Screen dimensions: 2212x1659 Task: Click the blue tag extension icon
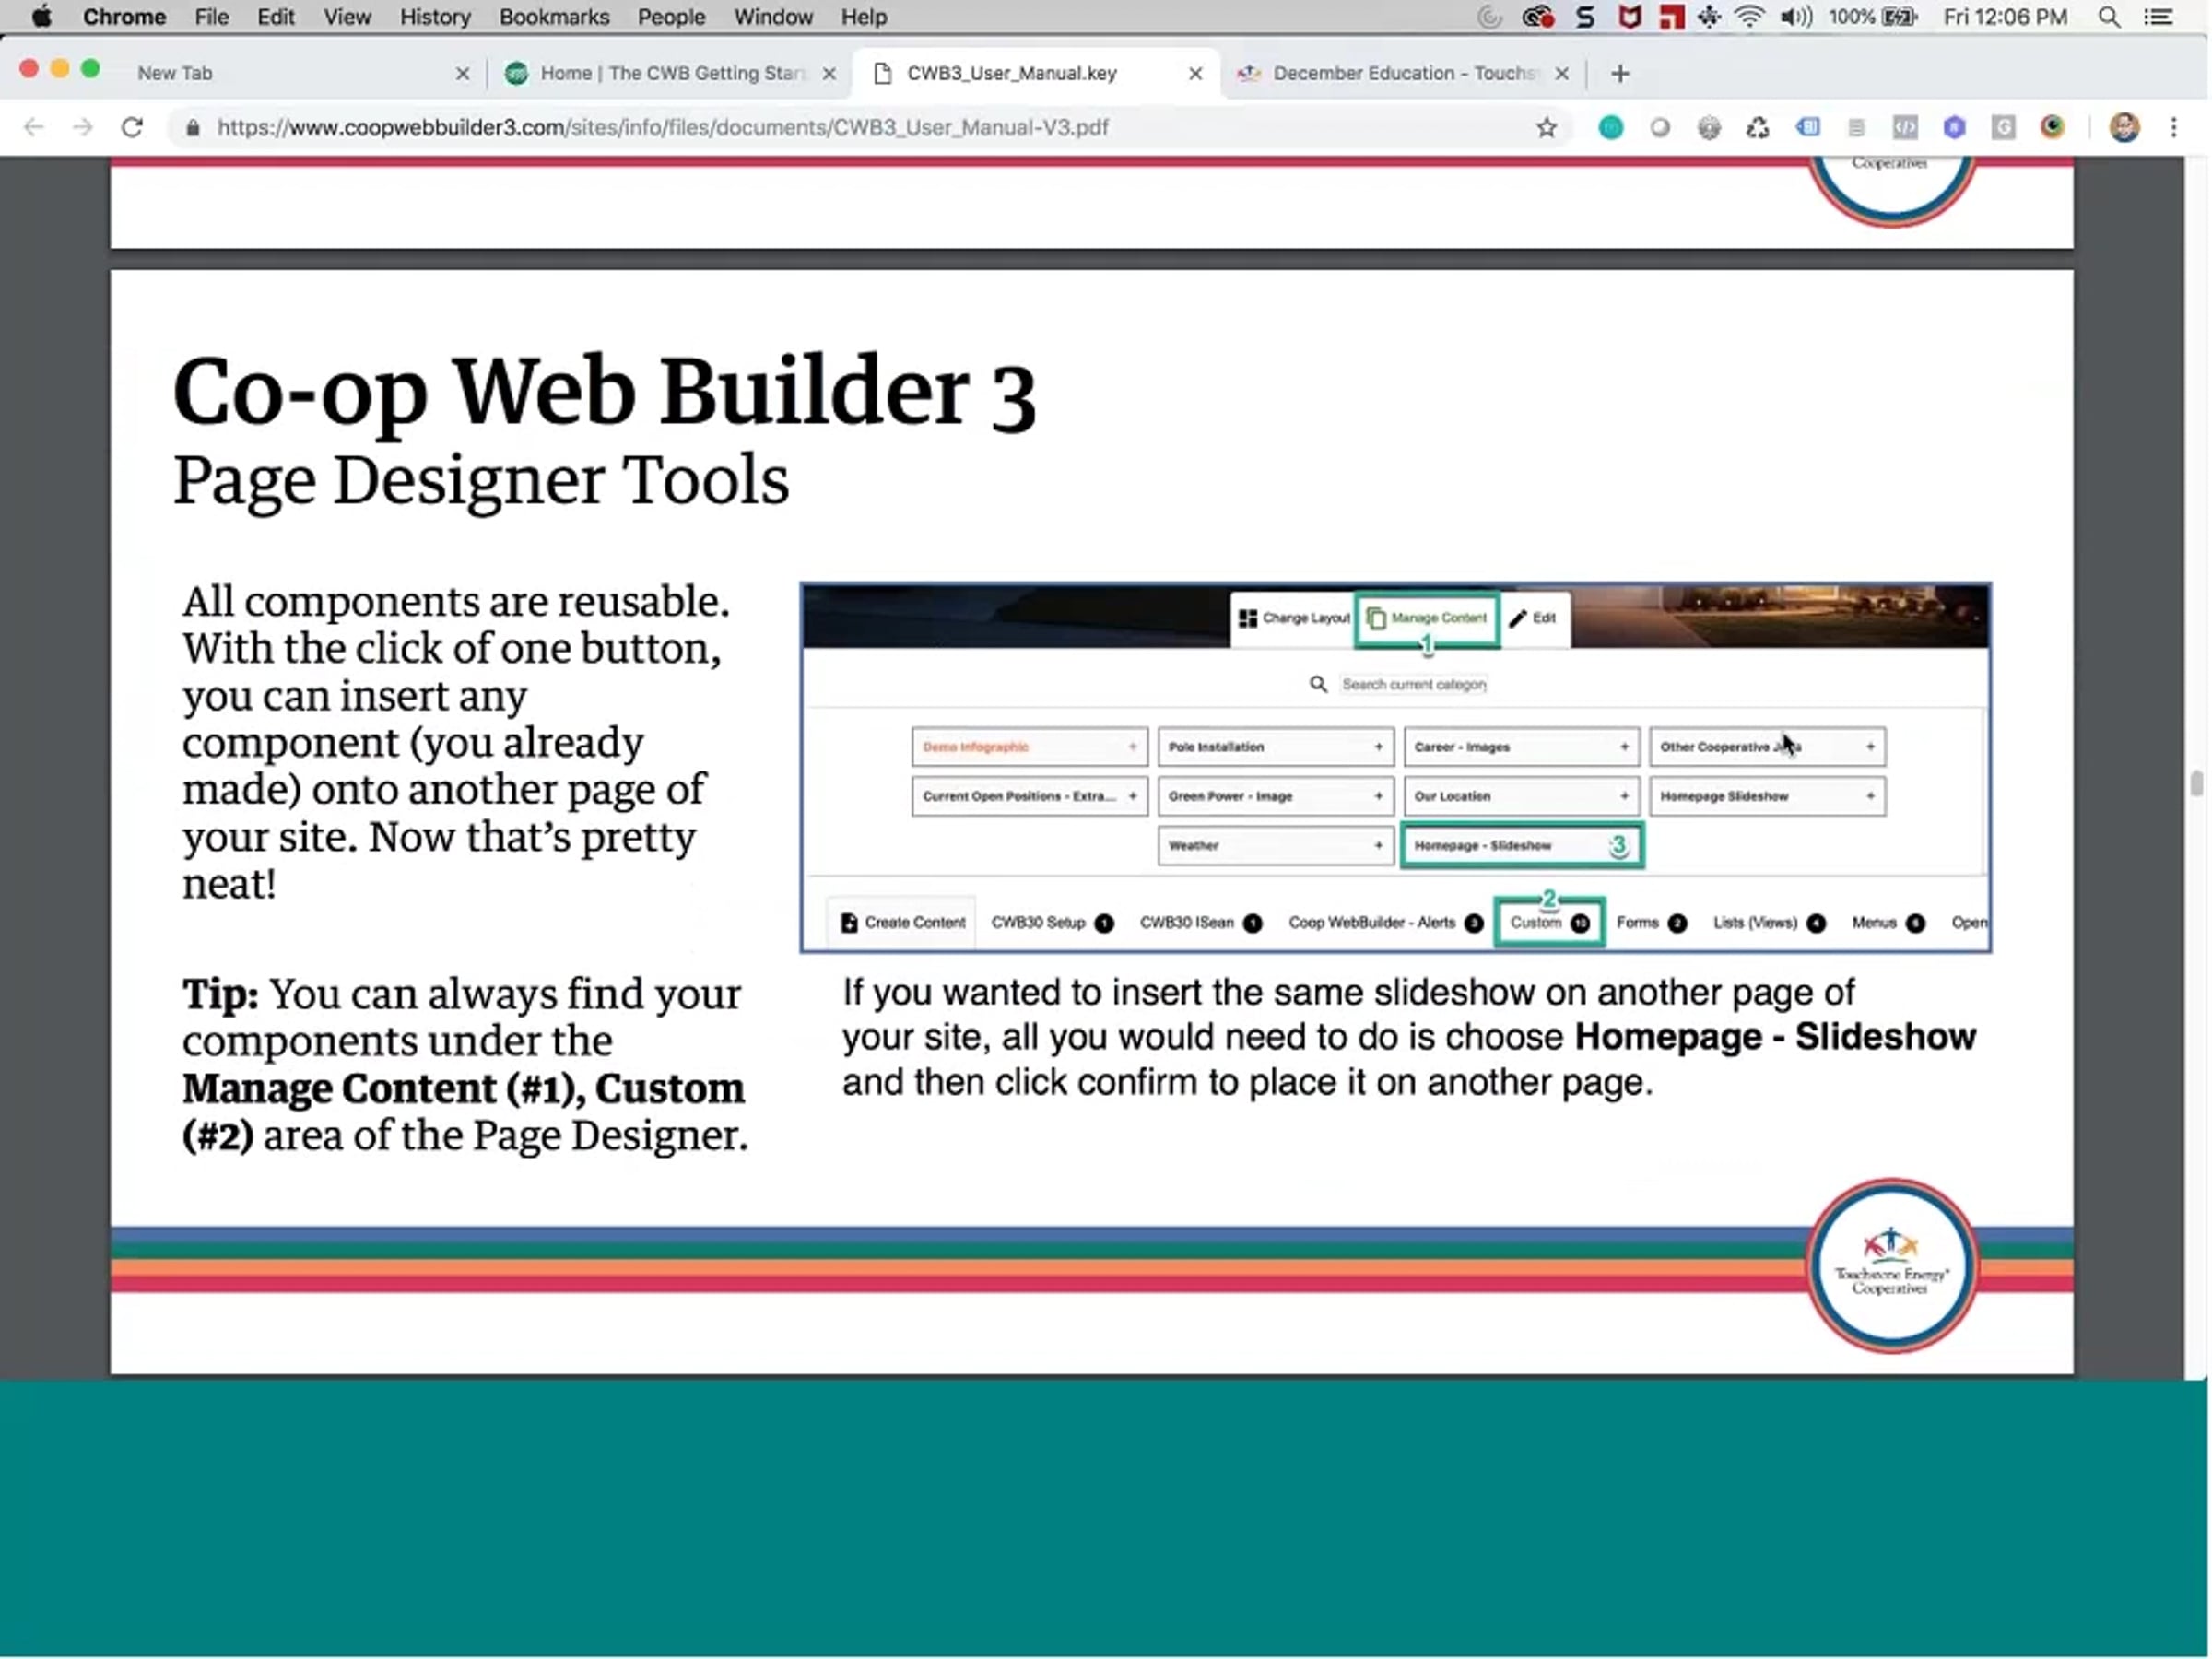tap(1808, 127)
